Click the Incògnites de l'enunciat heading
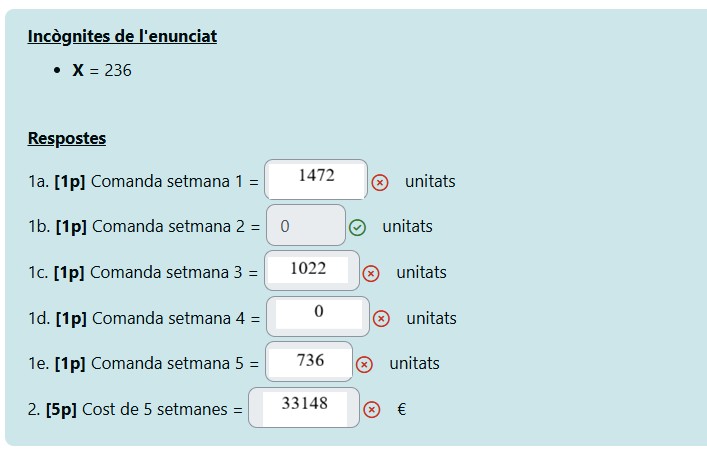Image resolution: width=707 pixels, height=451 pixels. click(122, 36)
